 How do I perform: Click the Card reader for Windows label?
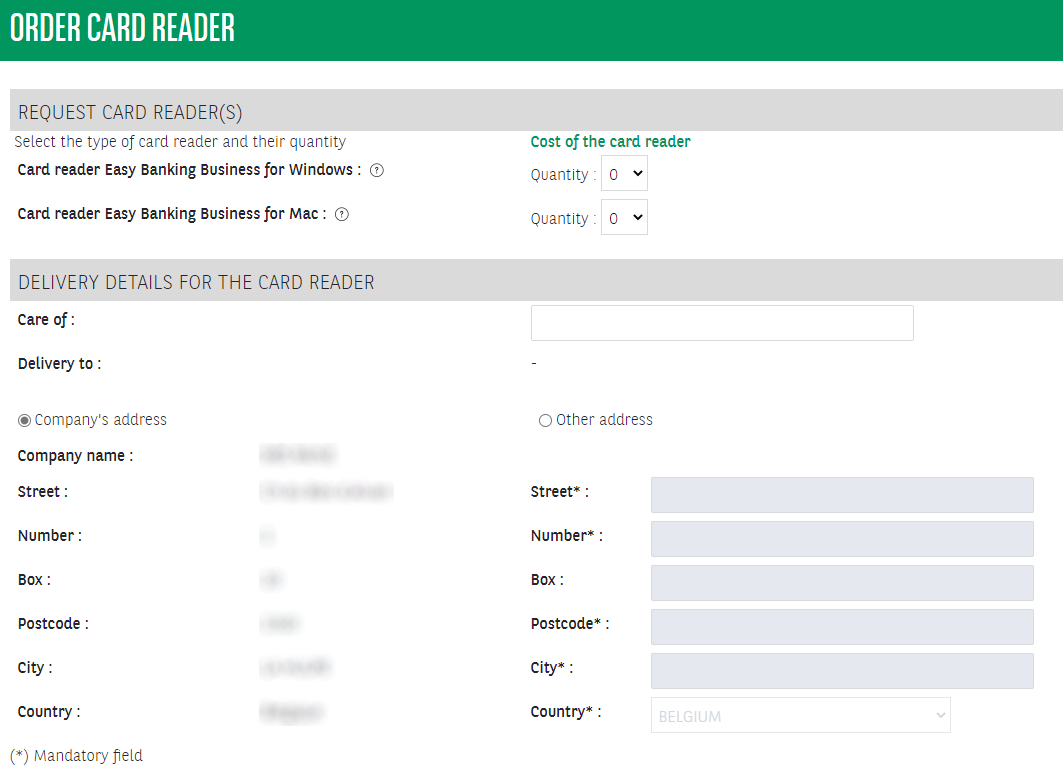point(189,170)
